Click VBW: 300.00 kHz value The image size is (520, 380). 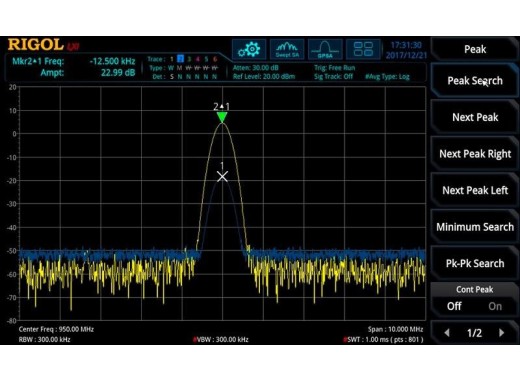pos(221,340)
